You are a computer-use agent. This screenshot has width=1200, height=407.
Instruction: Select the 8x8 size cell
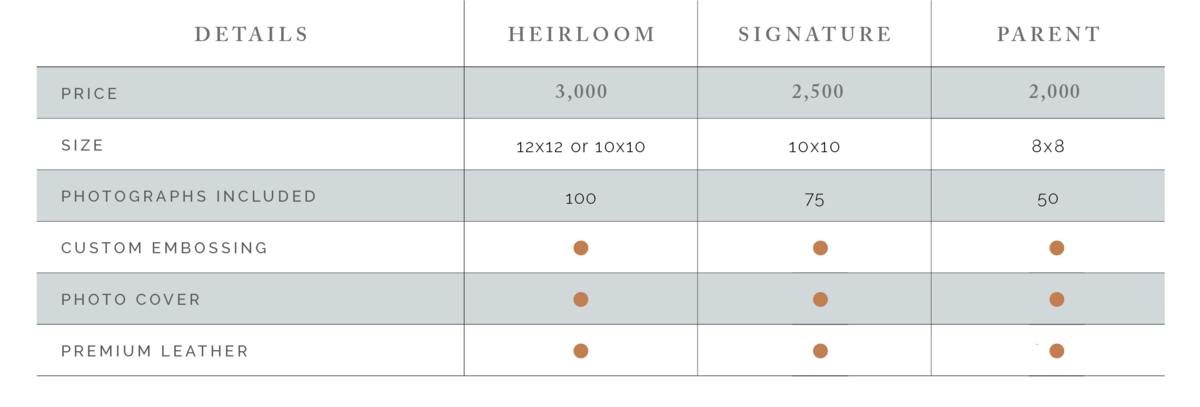(1049, 146)
